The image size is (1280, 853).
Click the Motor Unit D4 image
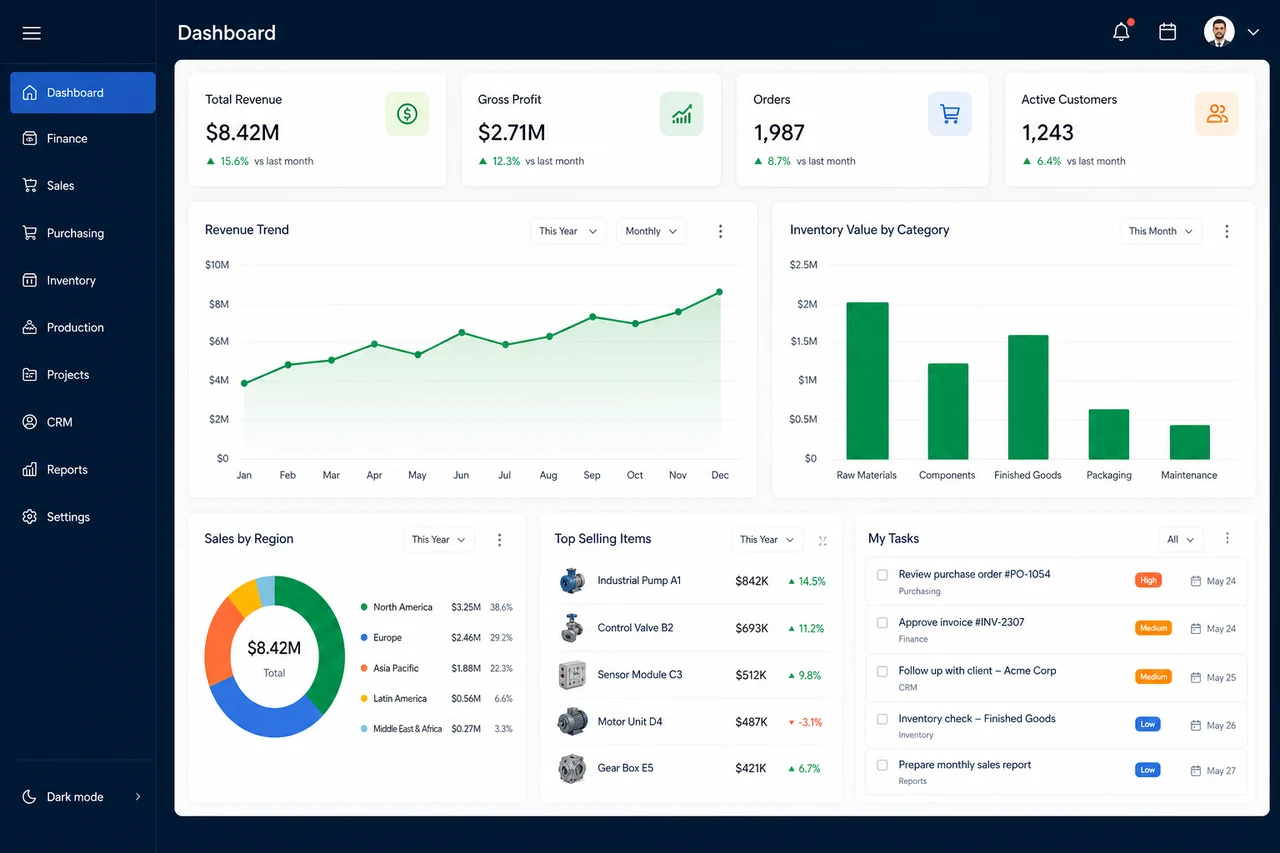[572, 722]
